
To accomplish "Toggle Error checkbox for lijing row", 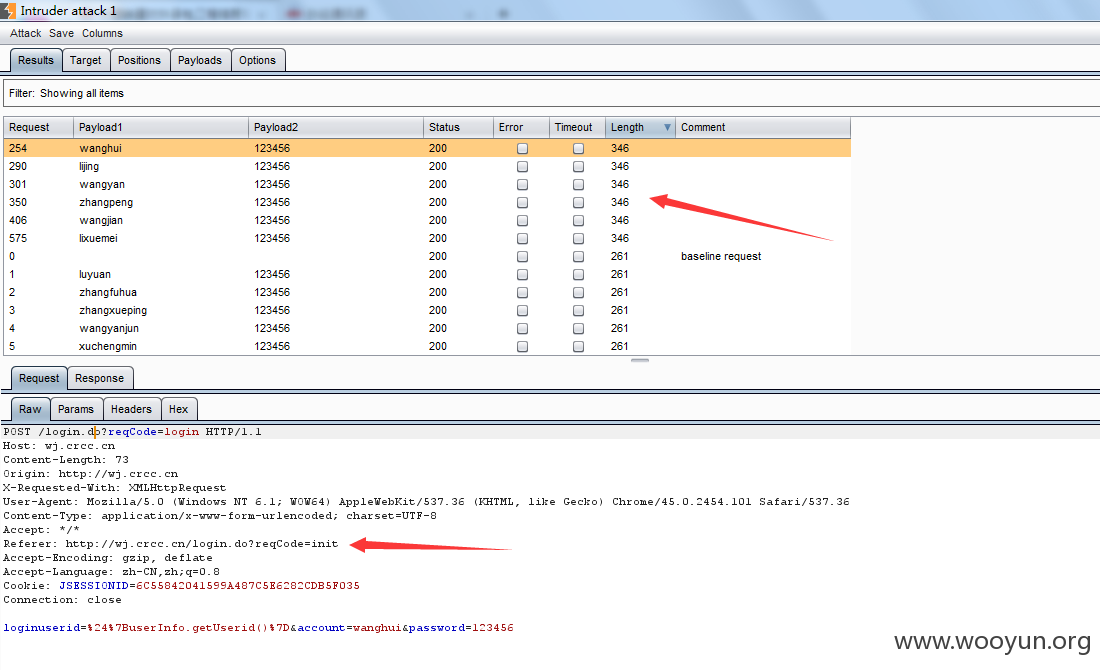I will pos(522,166).
